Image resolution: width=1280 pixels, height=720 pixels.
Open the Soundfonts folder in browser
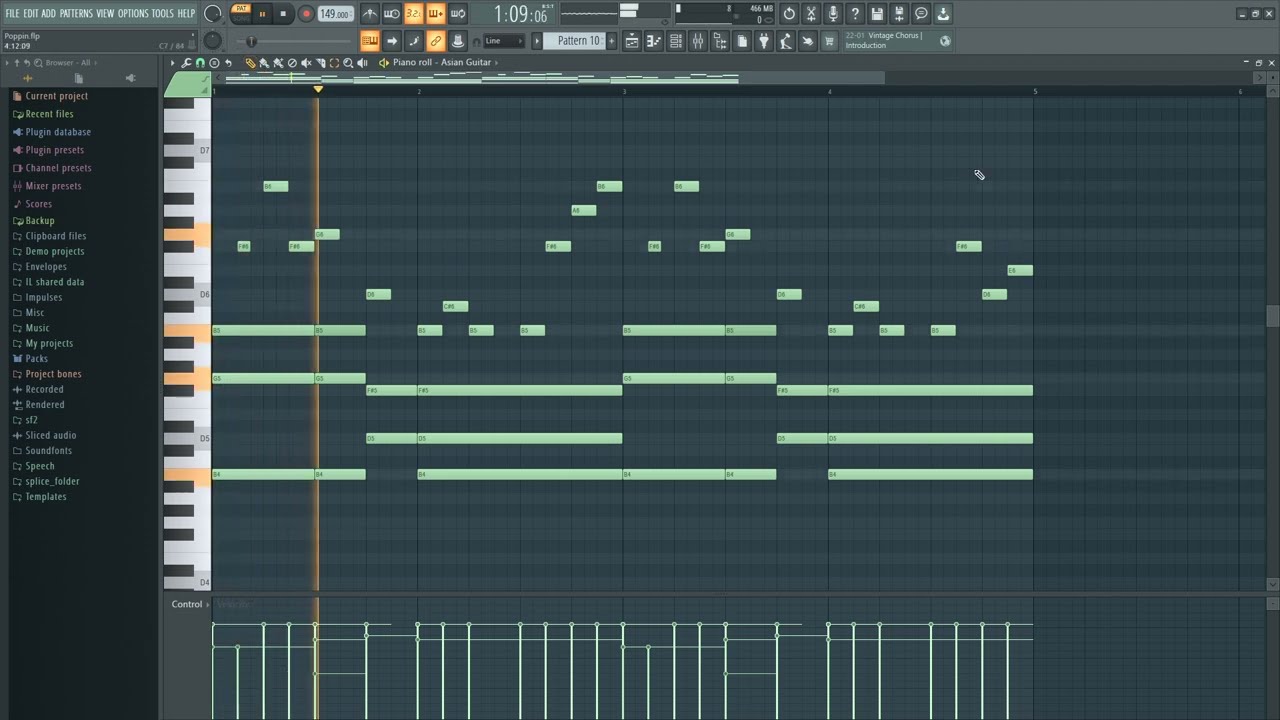click(x=49, y=450)
